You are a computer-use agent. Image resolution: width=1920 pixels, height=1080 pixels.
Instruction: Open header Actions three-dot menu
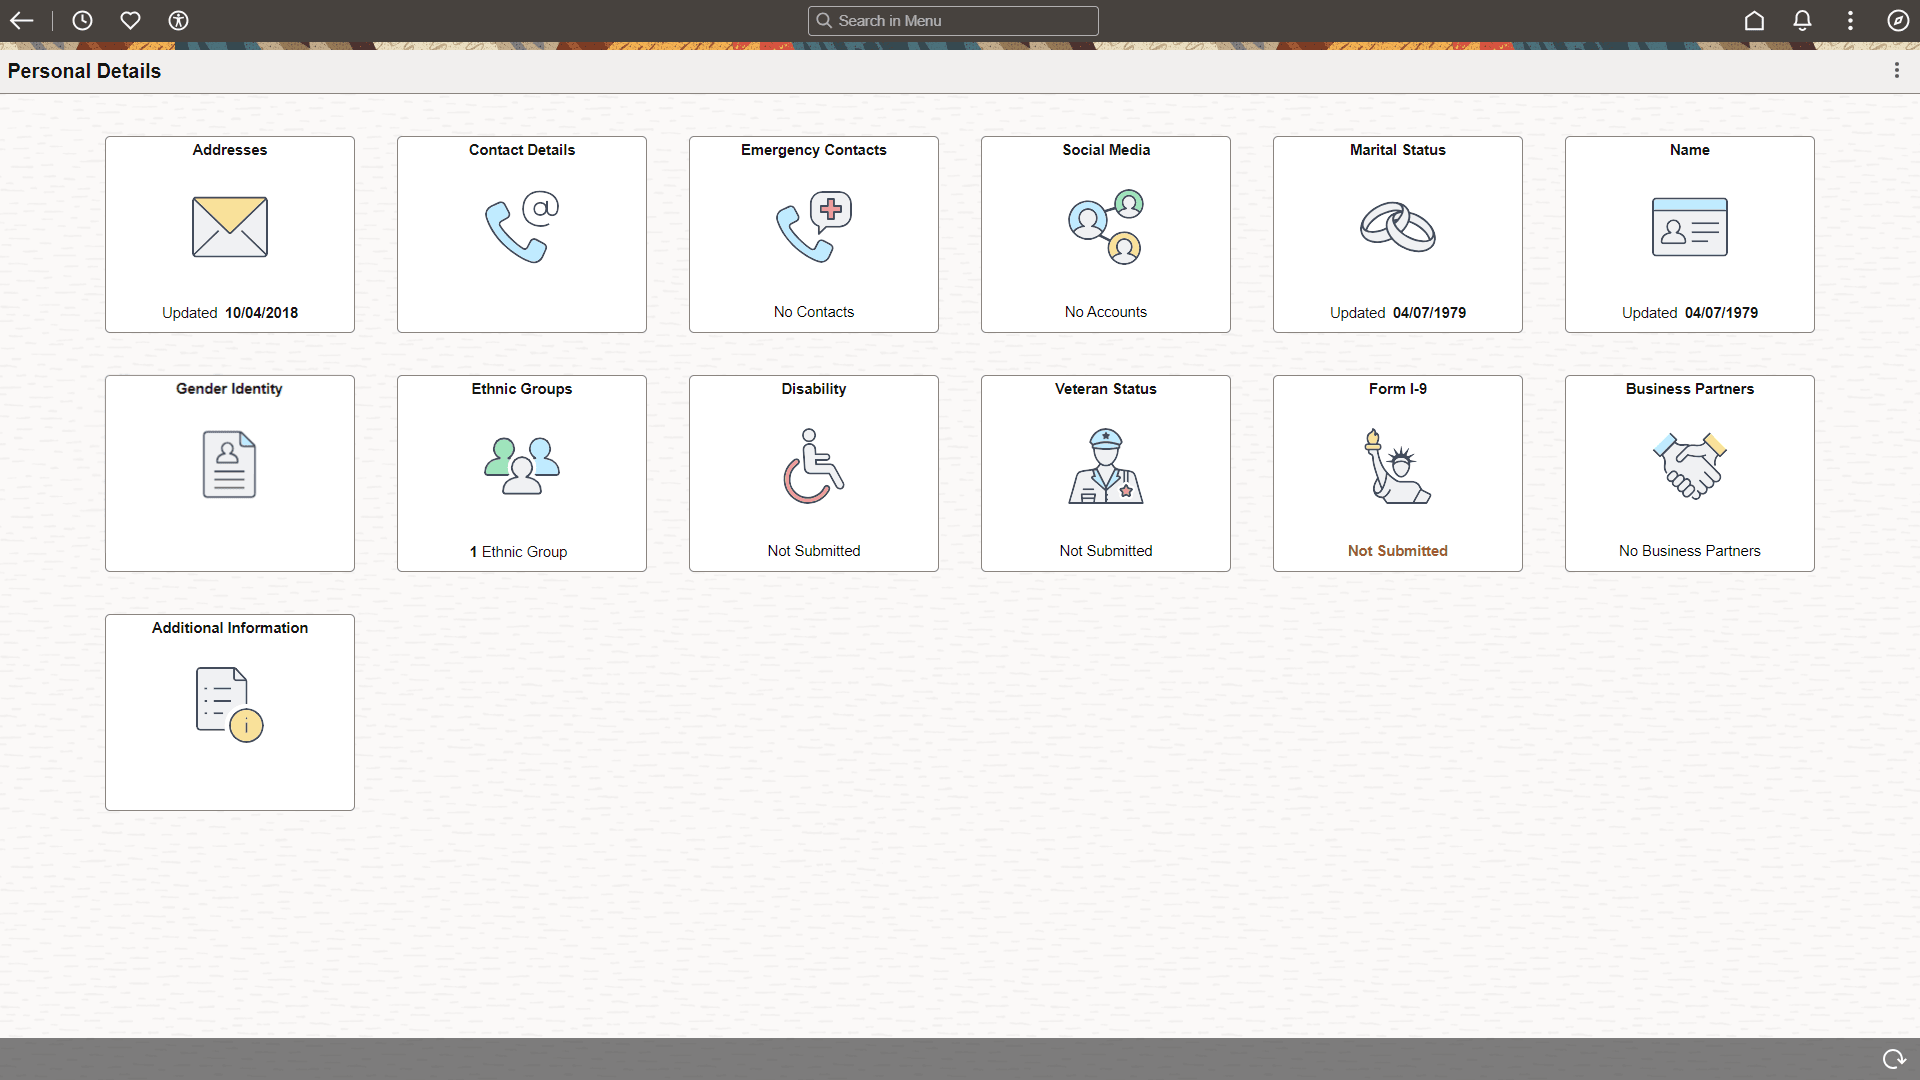click(1850, 21)
